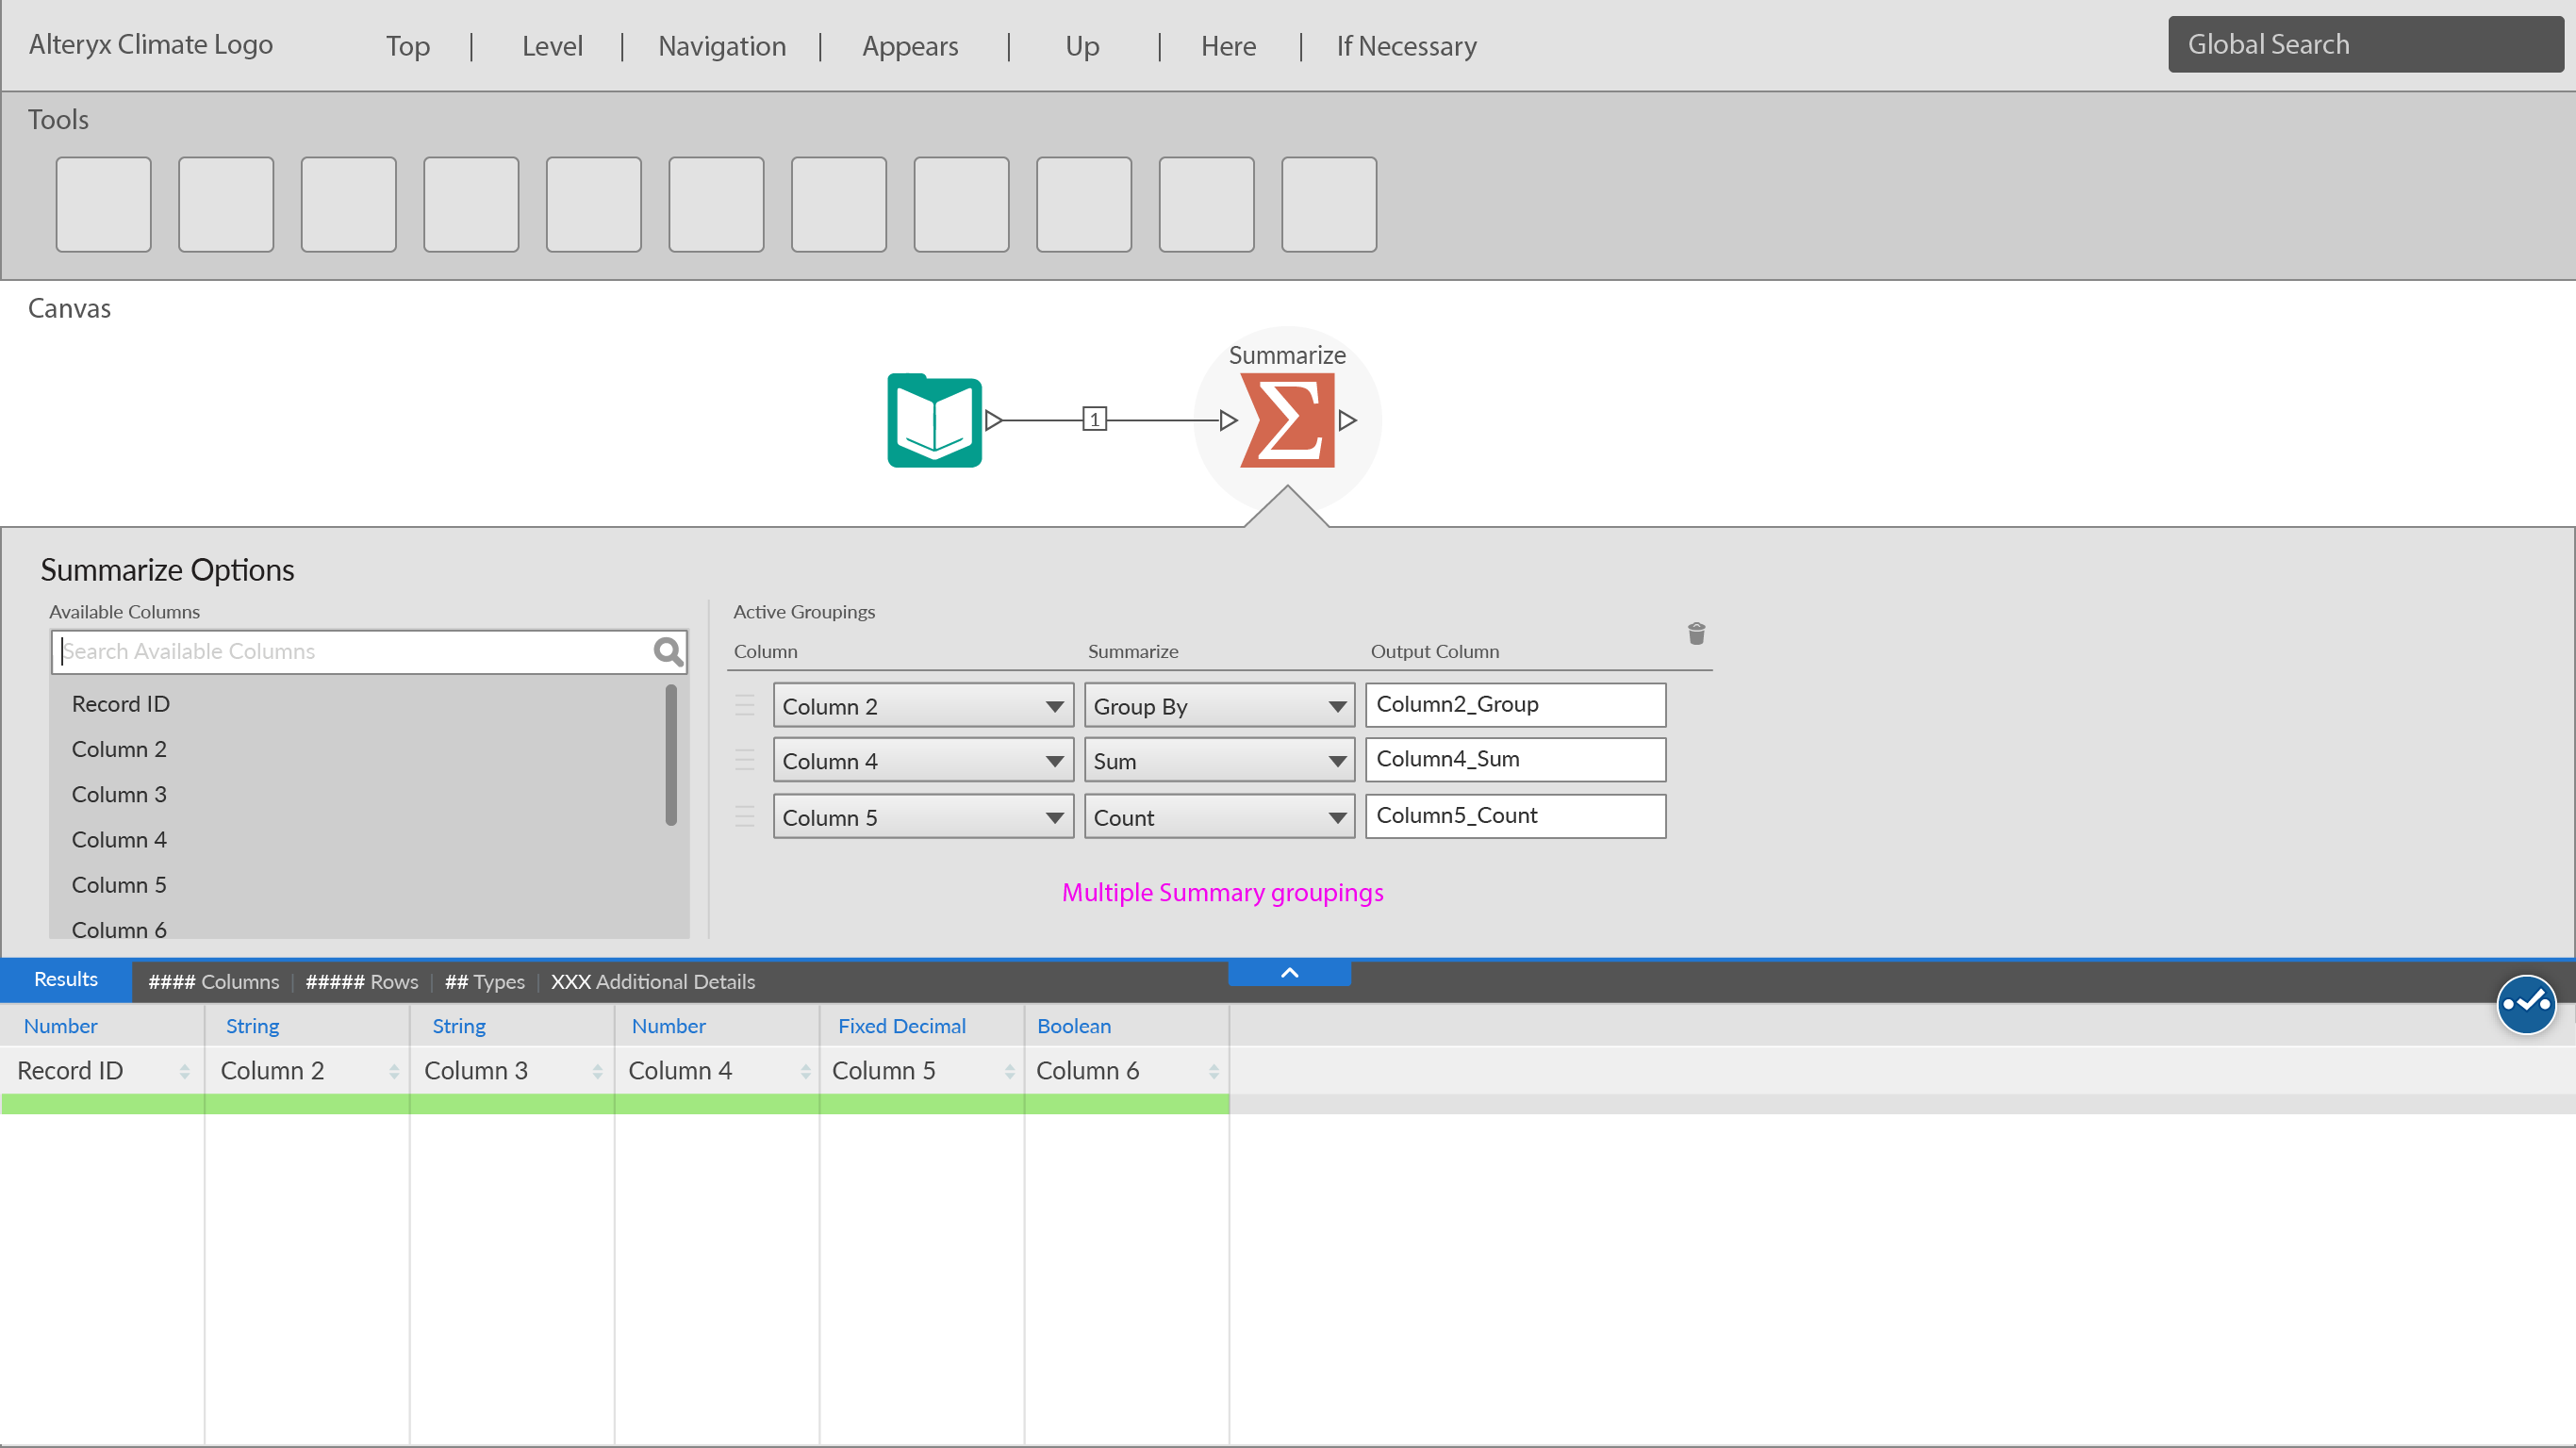Image resolution: width=2576 pixels, height=1448 pixels.
Task: Click the search magnifier icon in Available Columns
Action: click(x=667, y=652)
